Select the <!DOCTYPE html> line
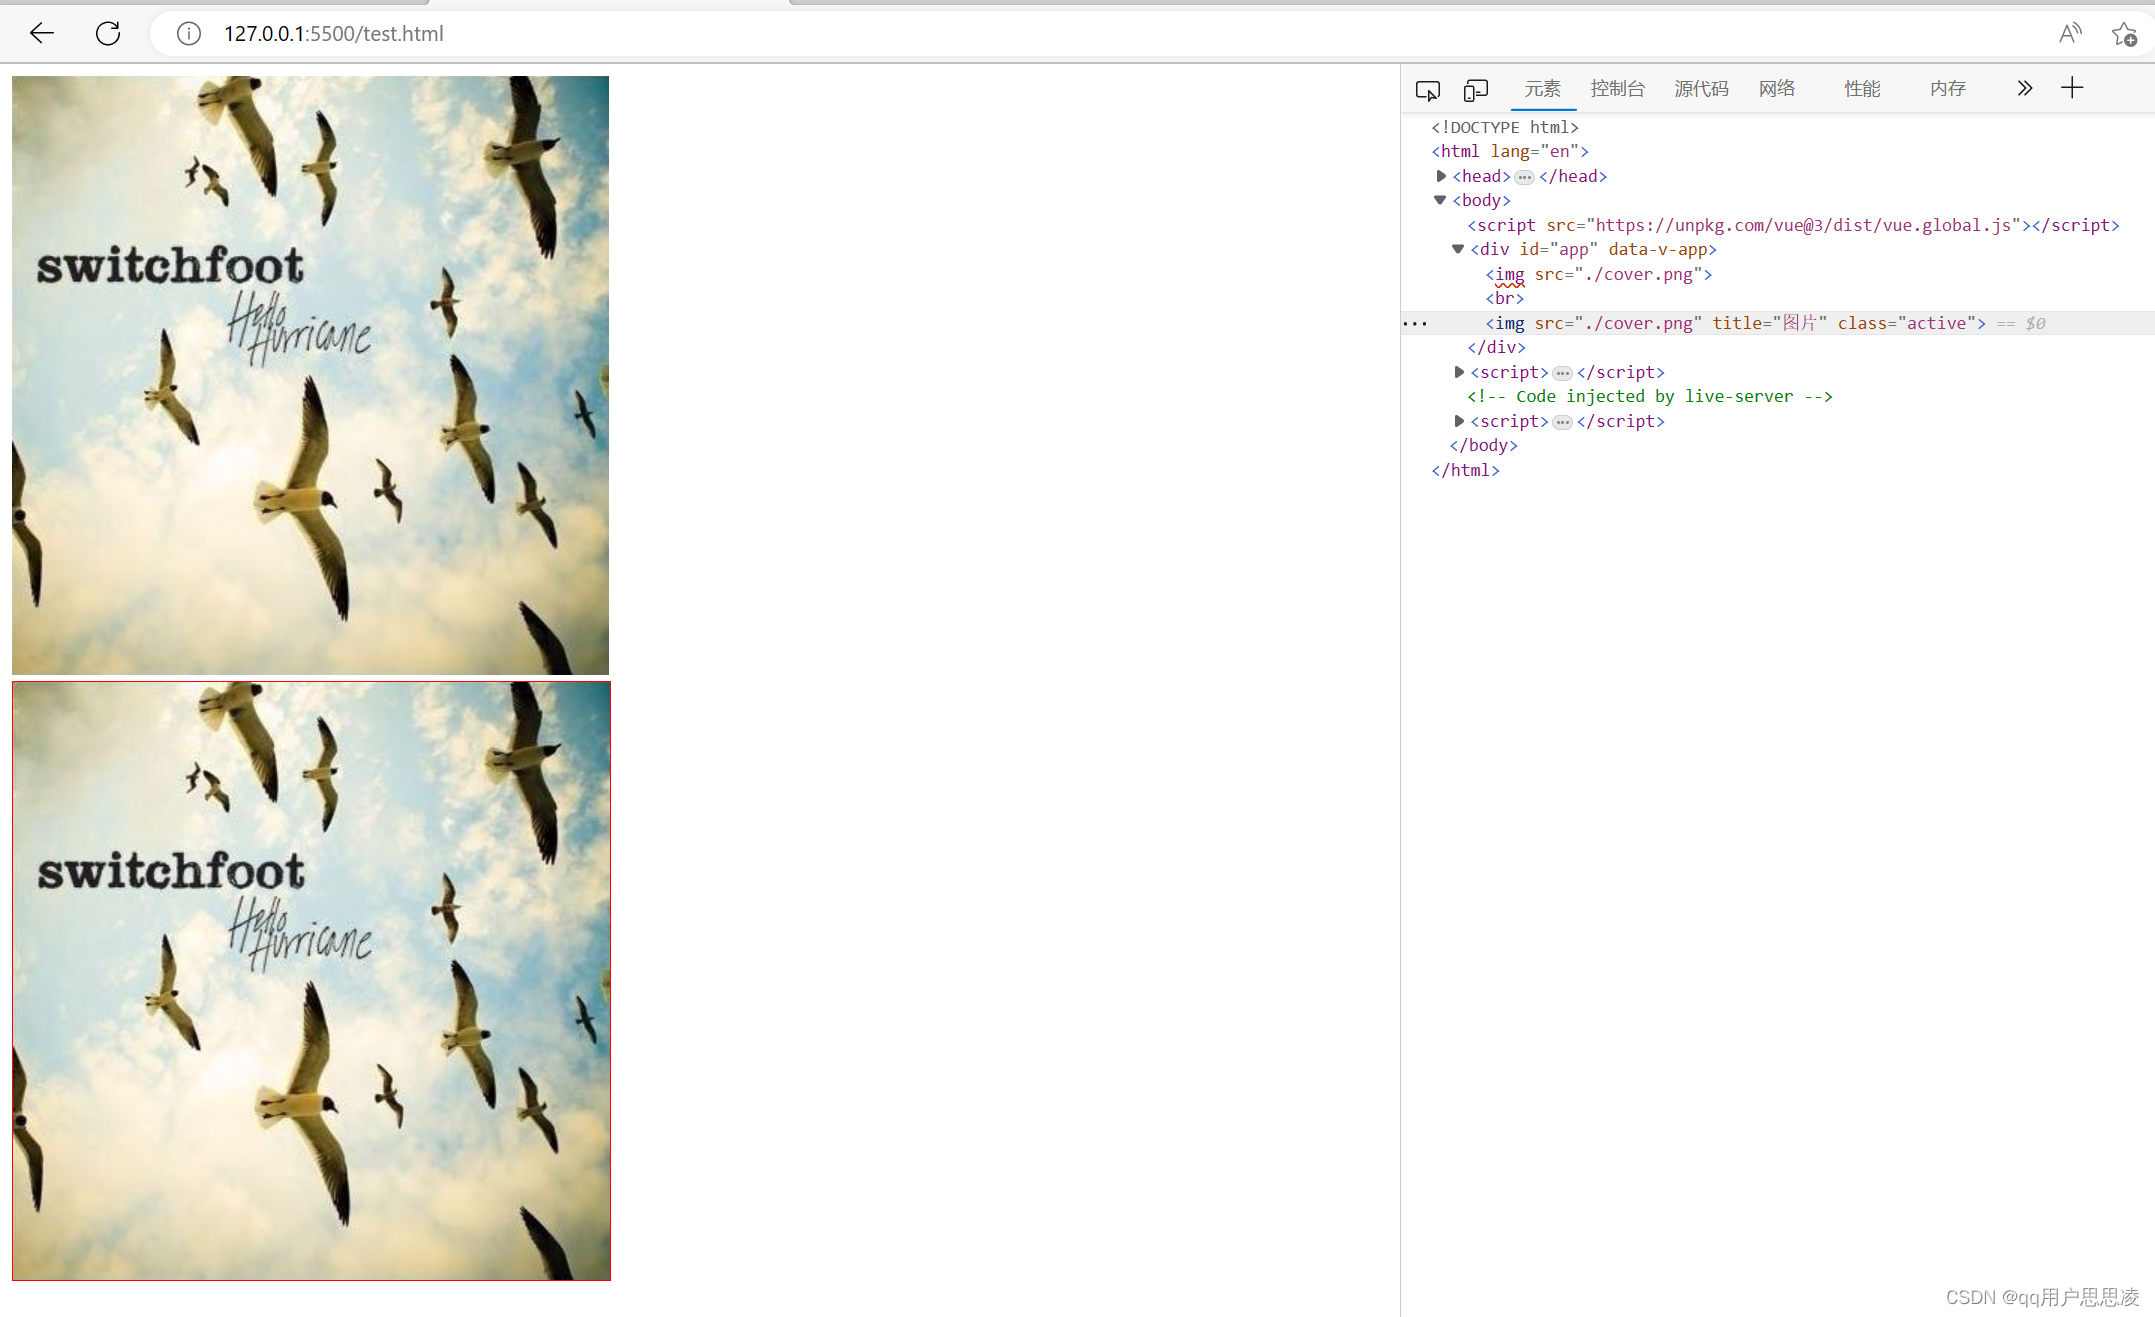The height and width of the screenshot is (1317, 2155). coord(1505,127)
